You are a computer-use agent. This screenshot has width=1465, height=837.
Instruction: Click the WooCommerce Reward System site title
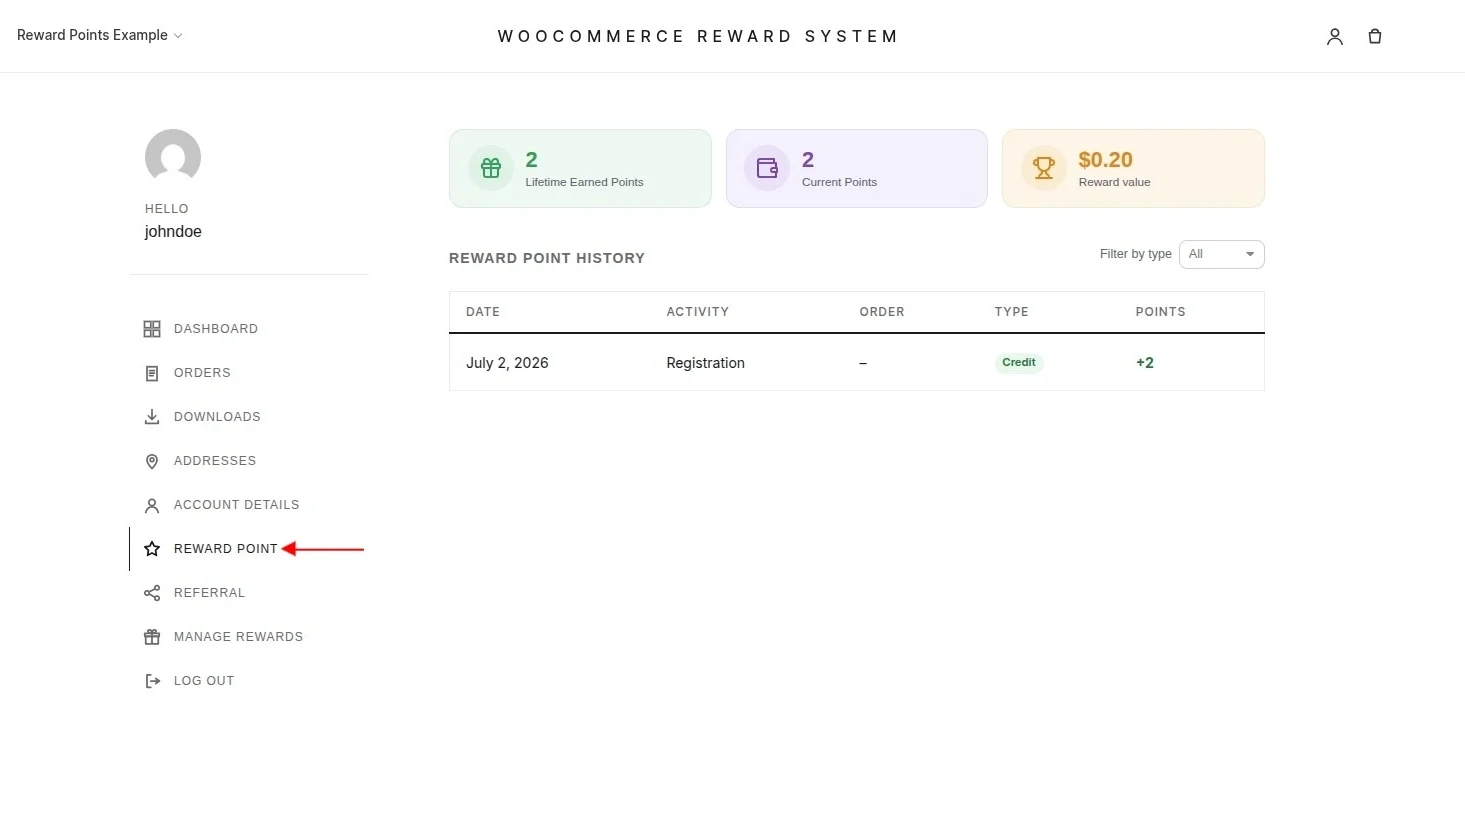click(x=697, y=36)
